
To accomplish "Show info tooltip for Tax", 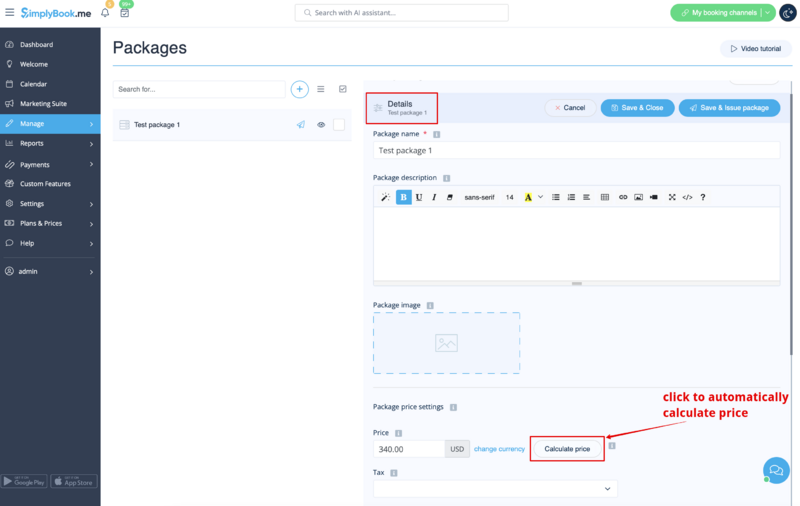I will tap(393, 473).
